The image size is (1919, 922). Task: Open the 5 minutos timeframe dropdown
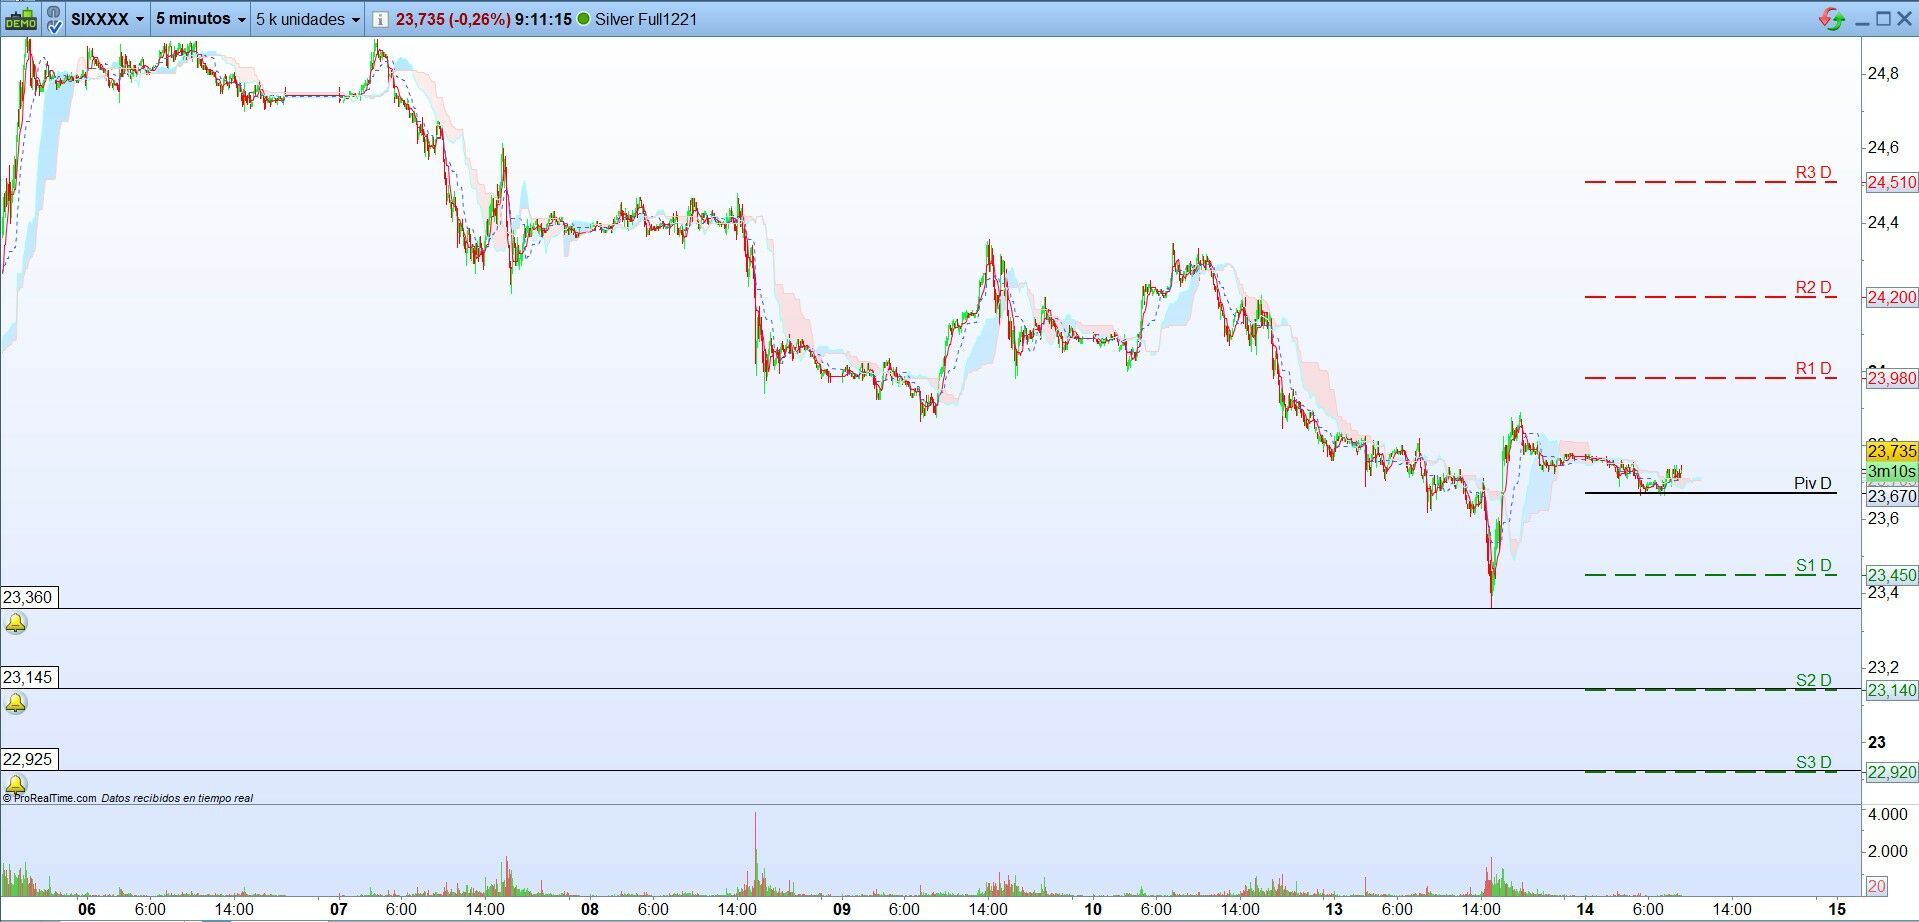(201, 19)
